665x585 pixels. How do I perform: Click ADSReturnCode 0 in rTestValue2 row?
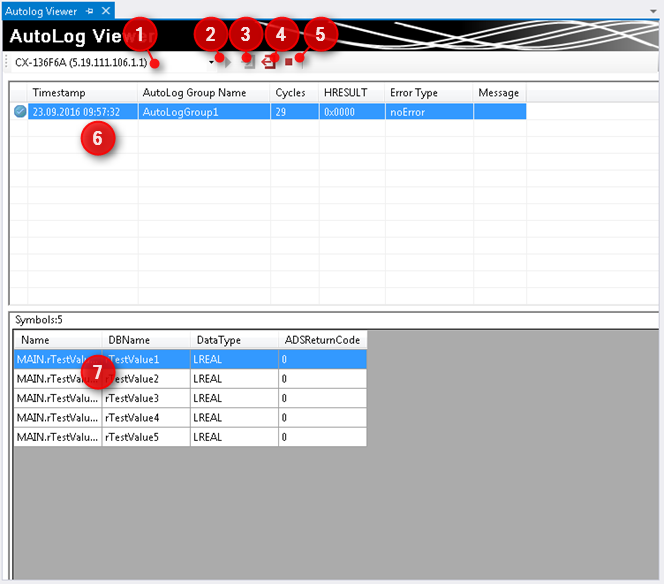pos(322,378)
